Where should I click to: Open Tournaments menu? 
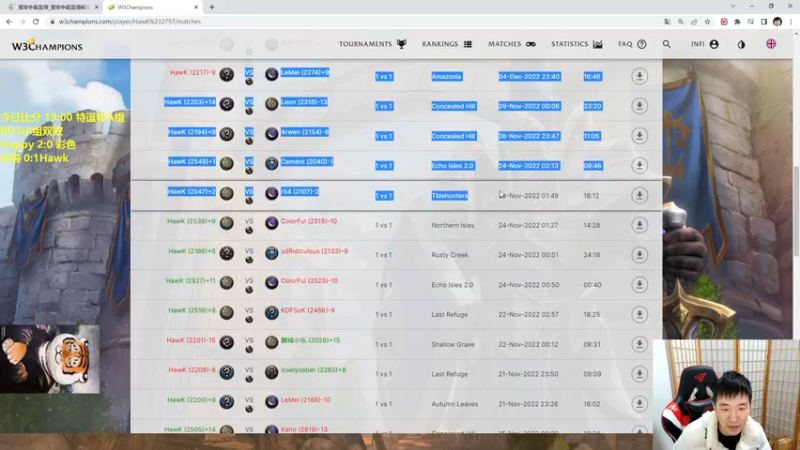pyautogui.click(x=373, y=44)
